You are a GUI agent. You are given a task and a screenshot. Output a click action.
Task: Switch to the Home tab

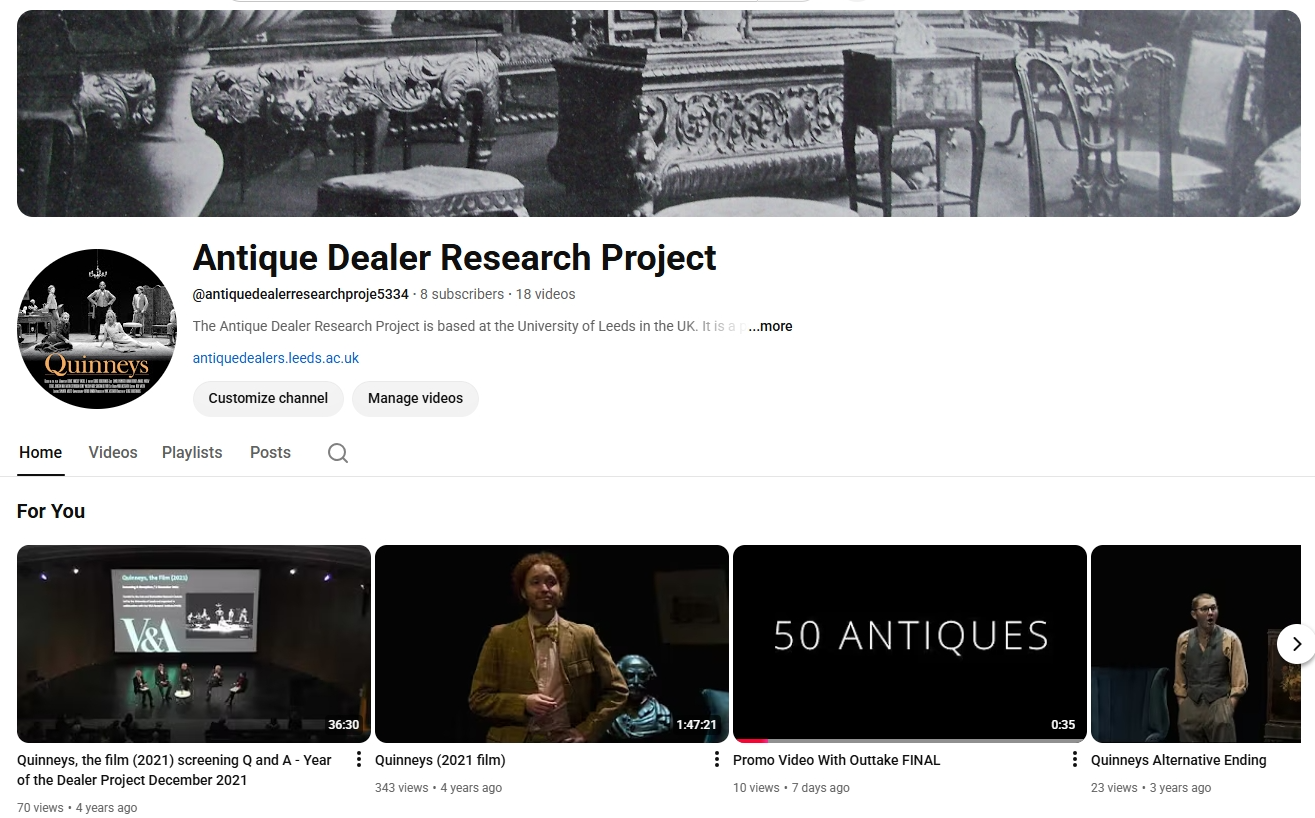pyautogui.click(x=41, y=453)
